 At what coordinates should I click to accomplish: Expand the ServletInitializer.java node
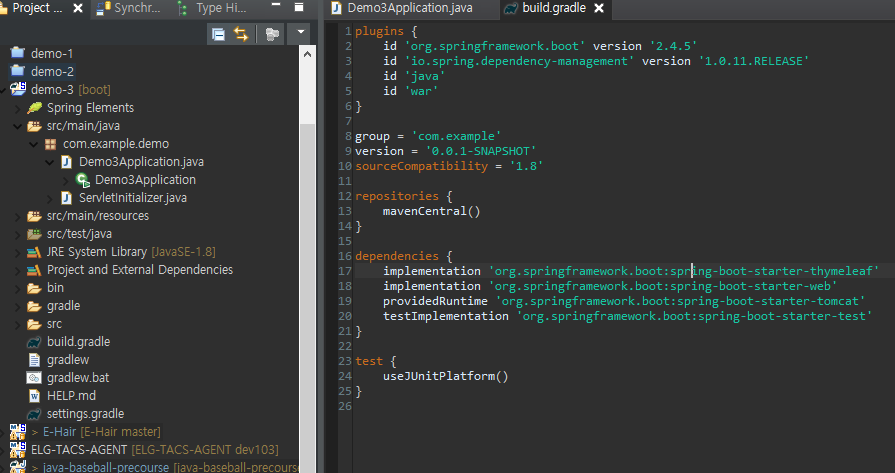point(49,199)
